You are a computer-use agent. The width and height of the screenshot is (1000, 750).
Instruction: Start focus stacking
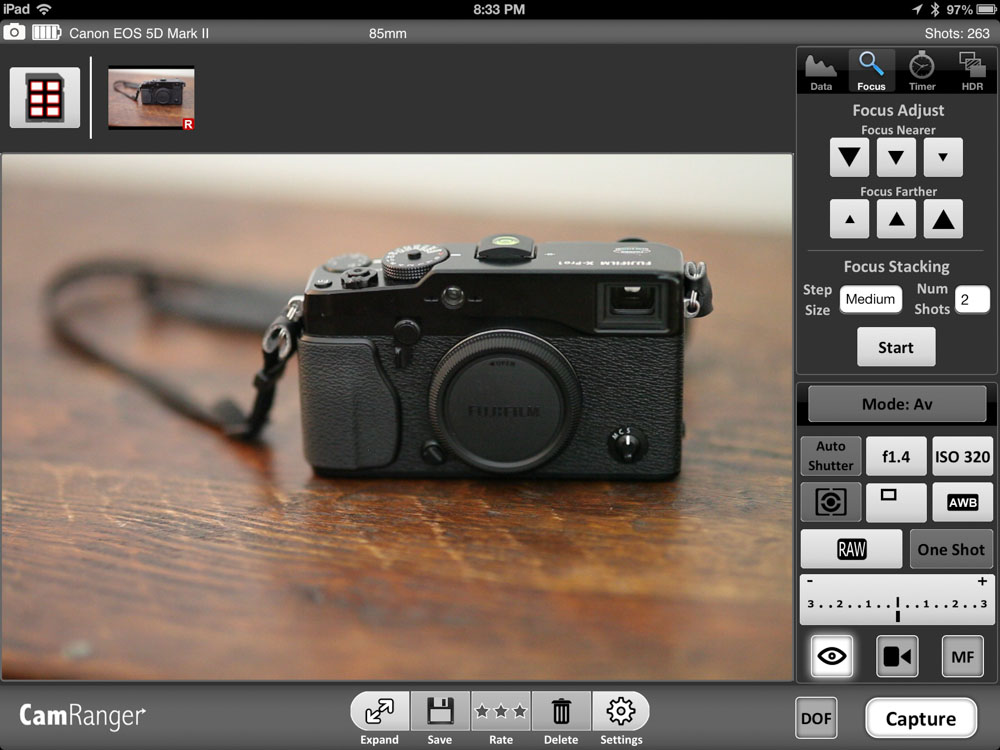896,347
